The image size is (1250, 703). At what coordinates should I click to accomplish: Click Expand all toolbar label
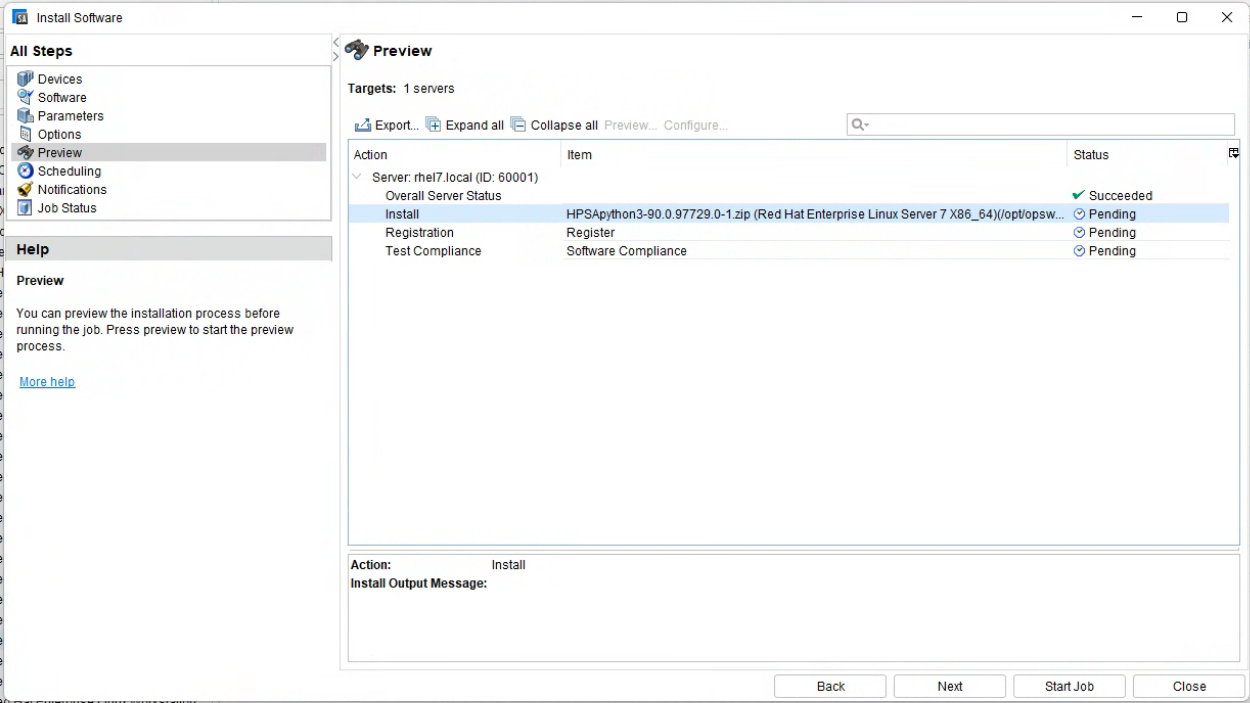(x=474, y=125)
